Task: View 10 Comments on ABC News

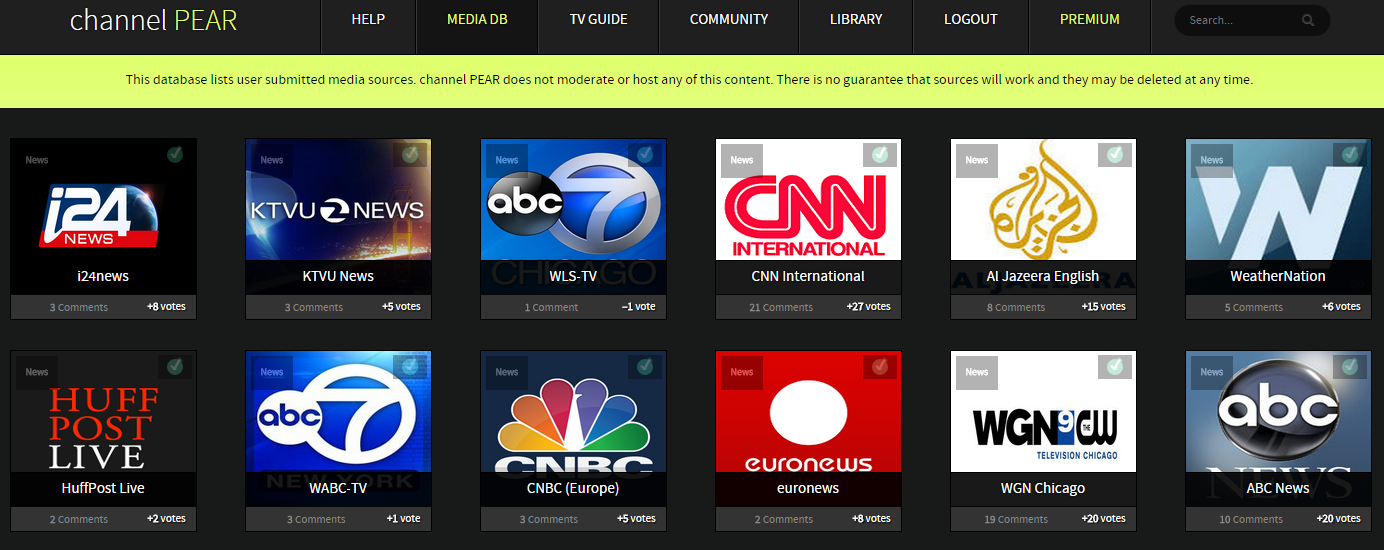Action: [1251, 519]
